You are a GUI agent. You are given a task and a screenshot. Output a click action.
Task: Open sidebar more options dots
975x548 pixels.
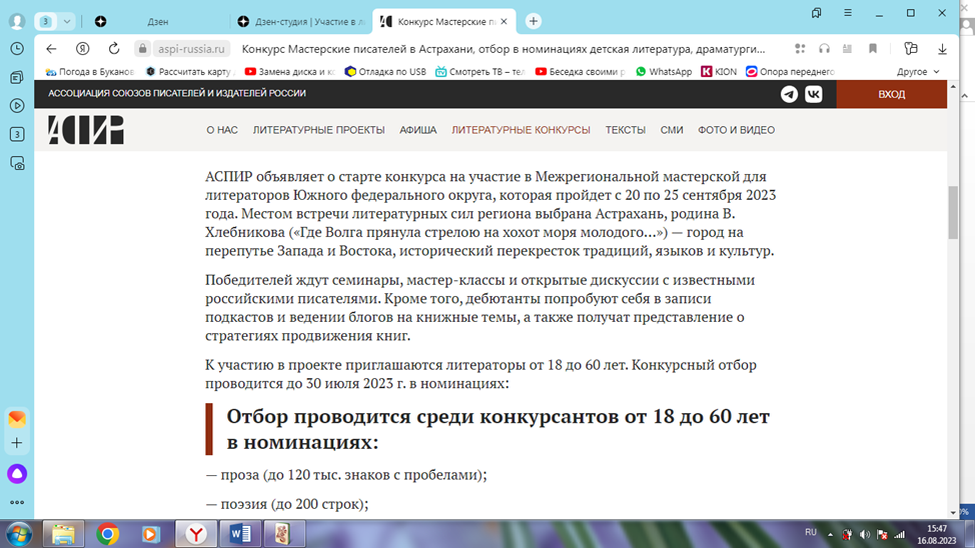point(17,502)
